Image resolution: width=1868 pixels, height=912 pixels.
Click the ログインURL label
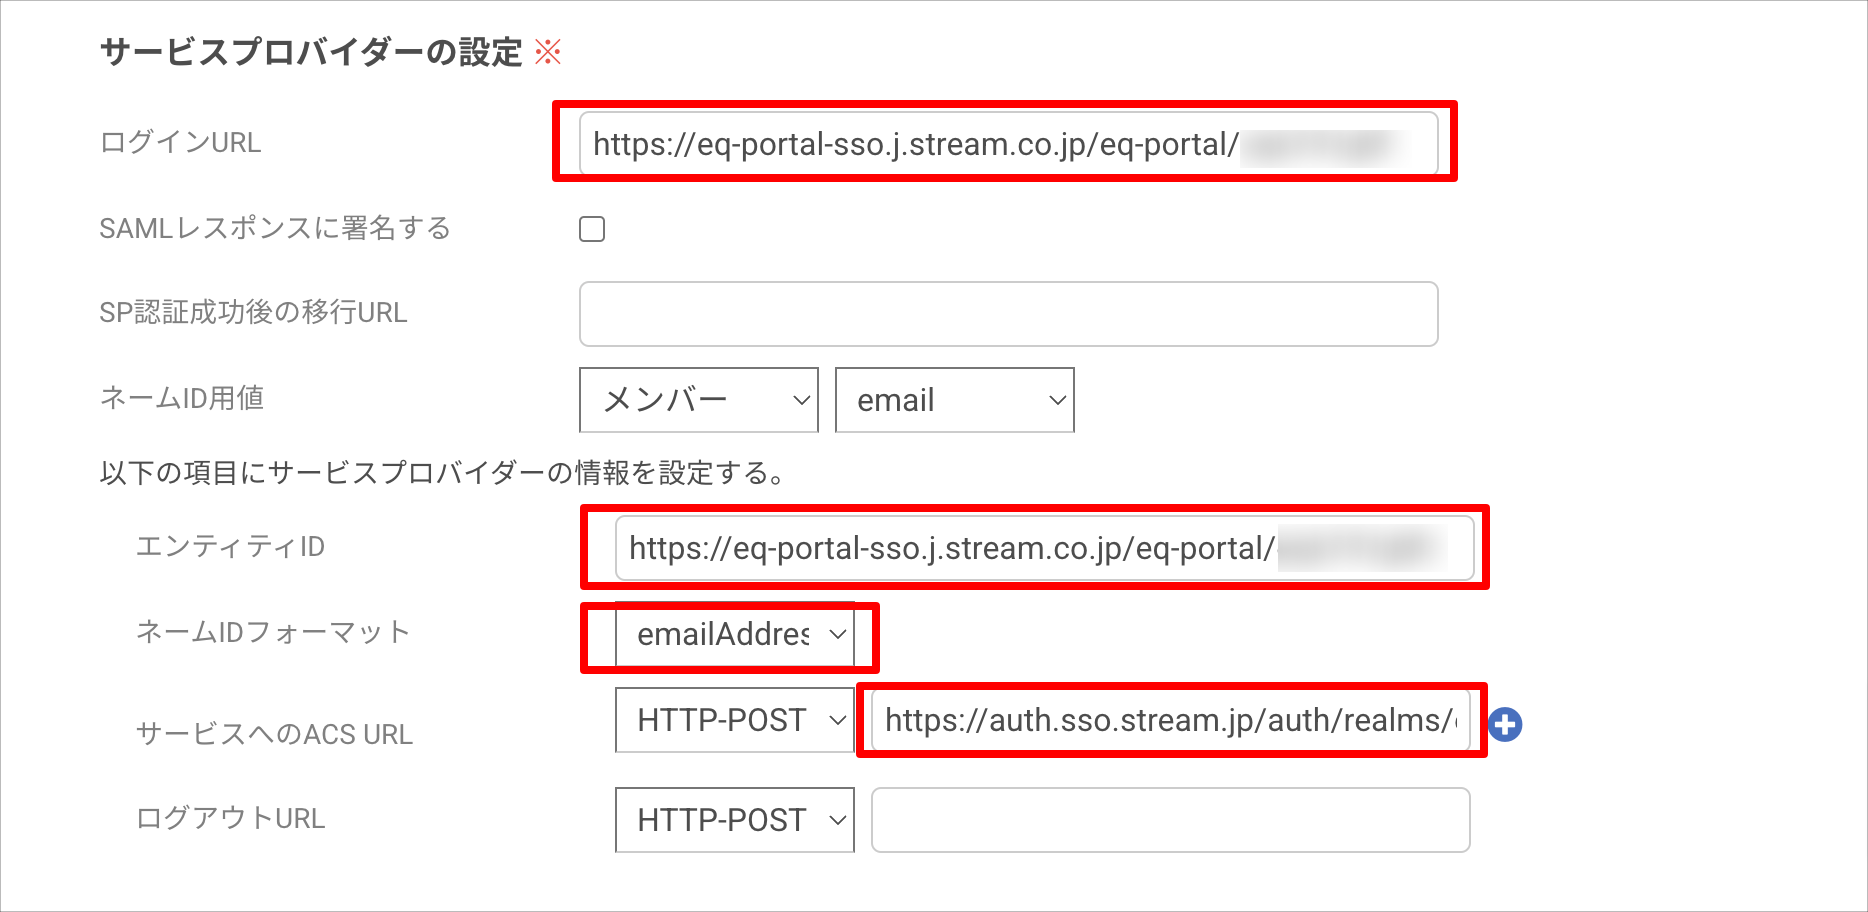(181, 142)
